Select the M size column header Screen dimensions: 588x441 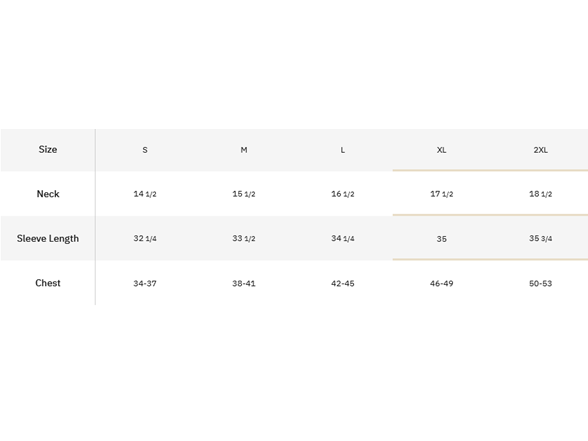click(x=244, y=150)
